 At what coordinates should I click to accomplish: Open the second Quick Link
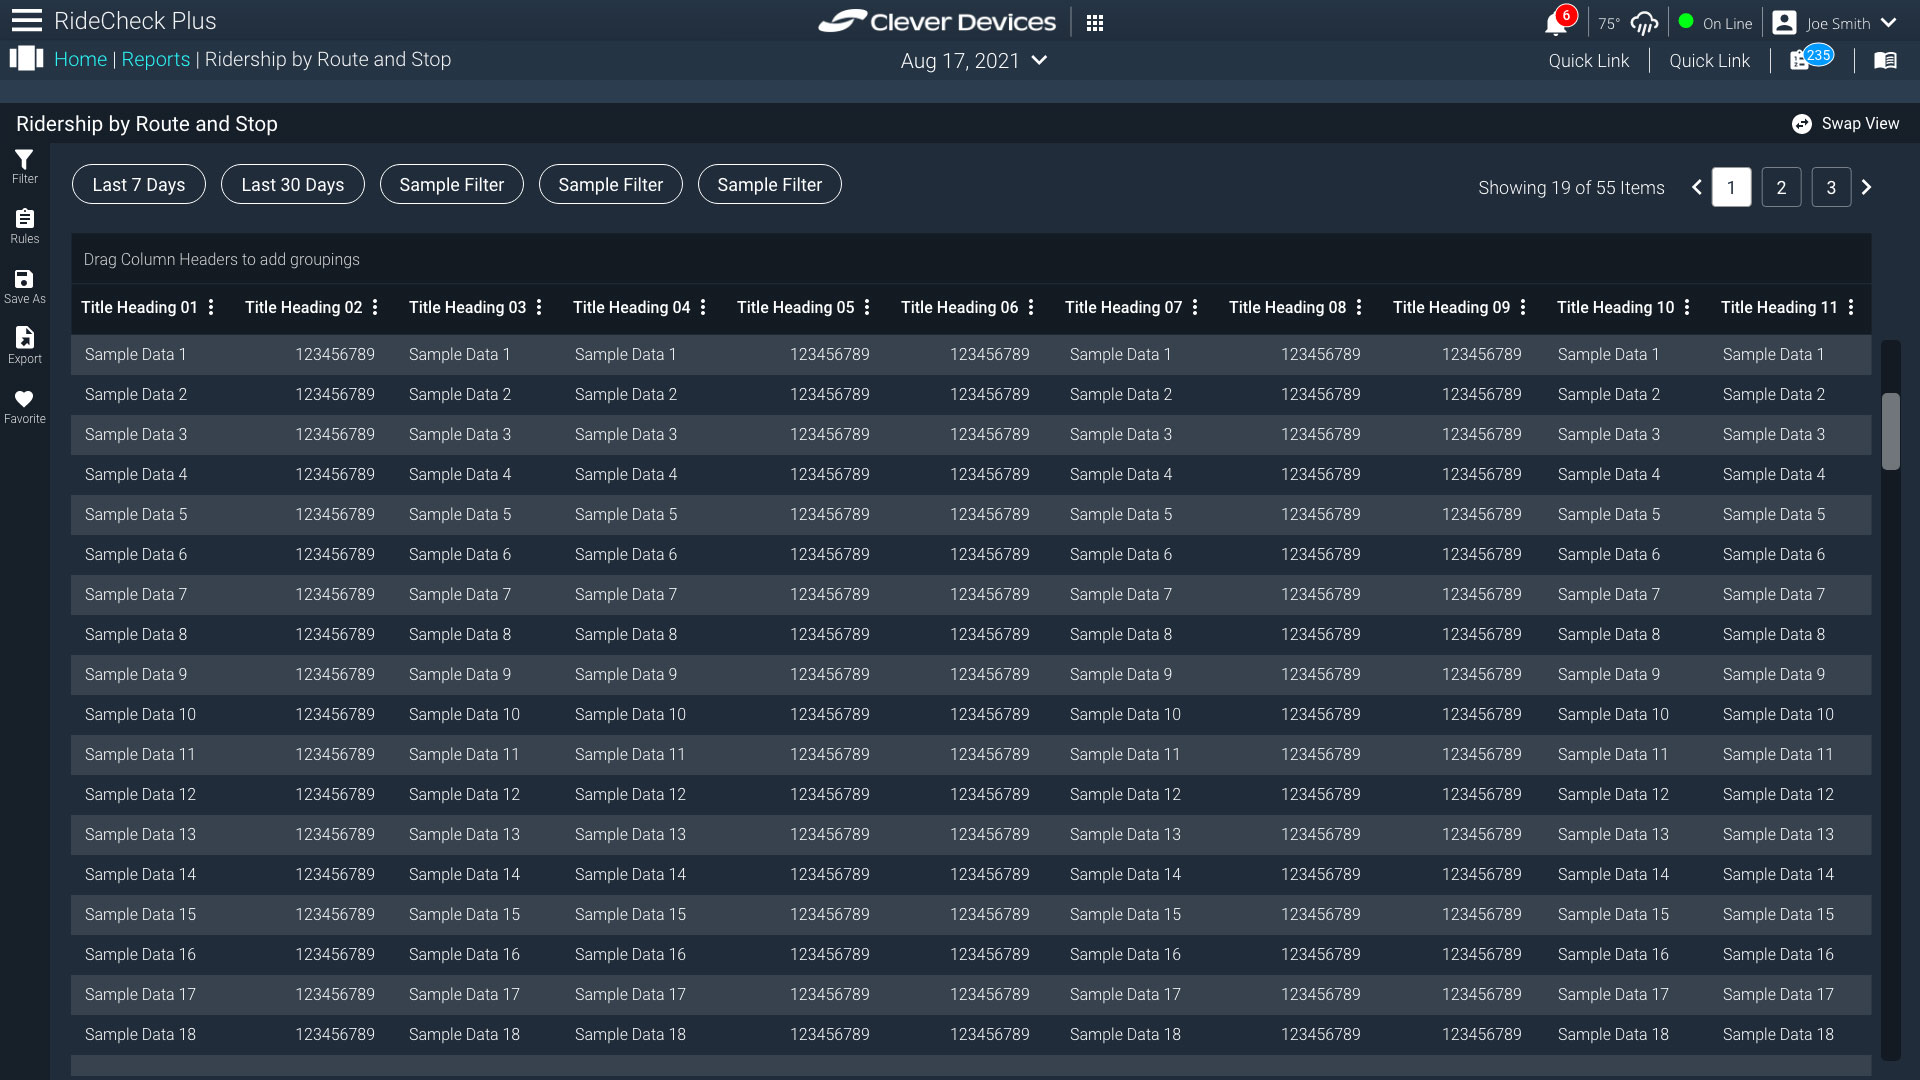(x=1710, y=61)
